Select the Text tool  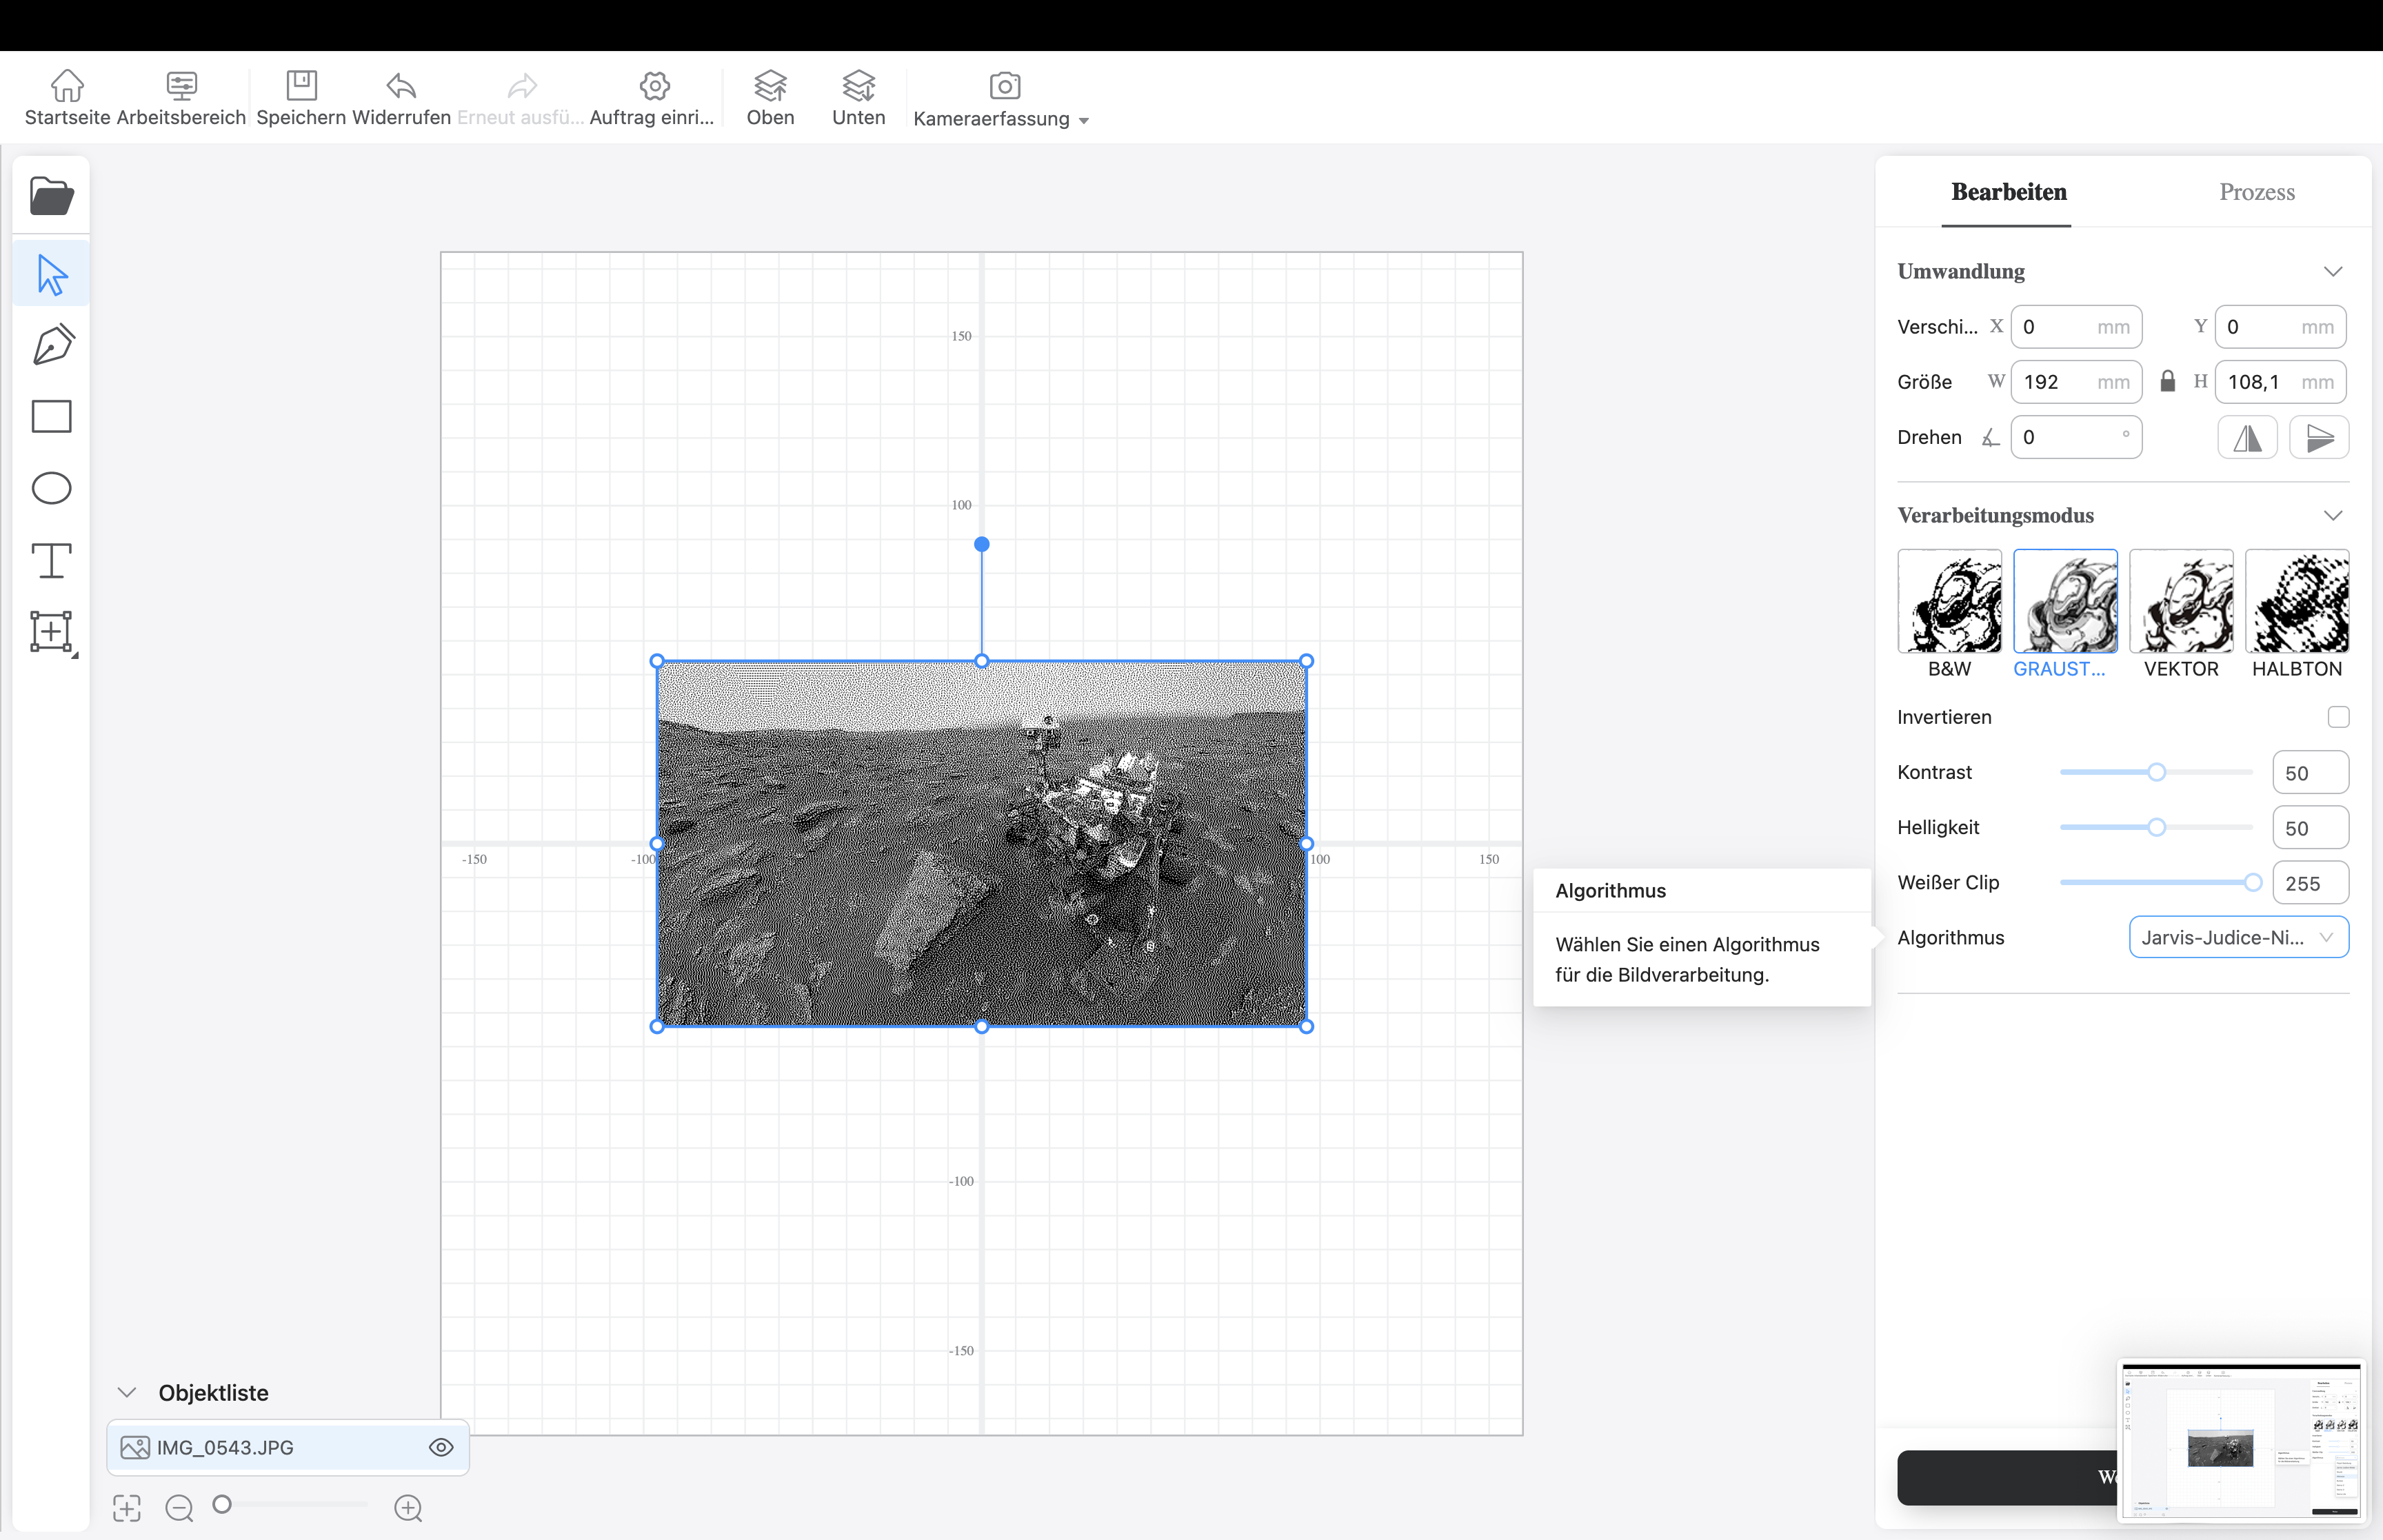[x=52, y=560]
